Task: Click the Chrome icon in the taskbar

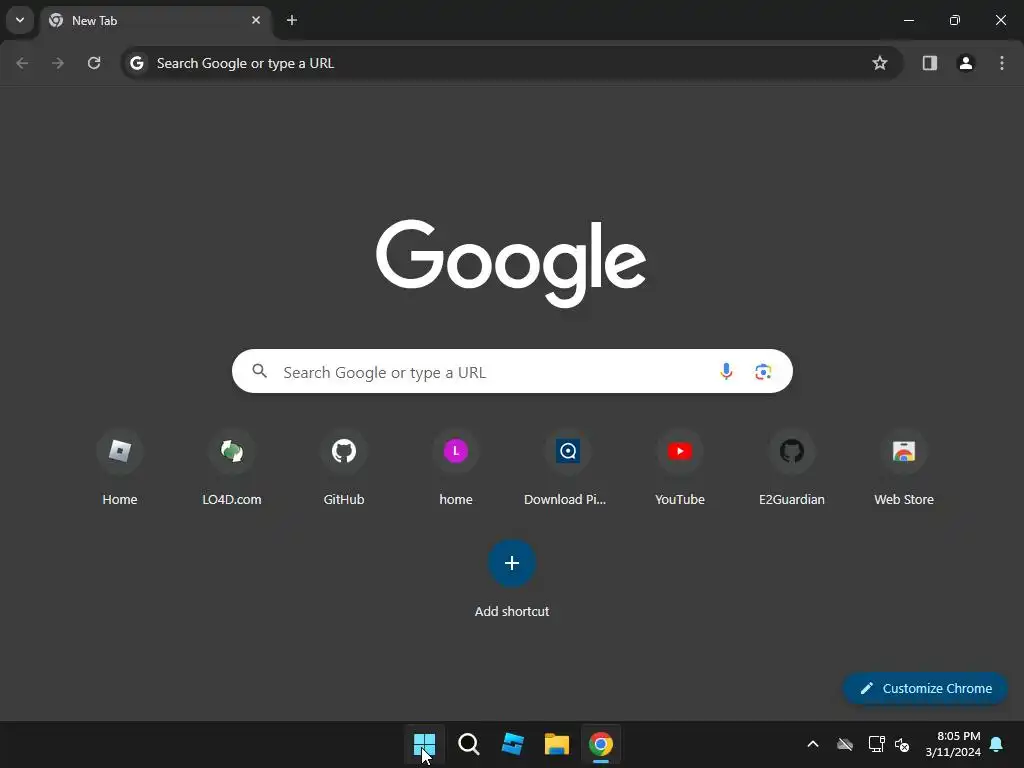Action: point(601,744)
